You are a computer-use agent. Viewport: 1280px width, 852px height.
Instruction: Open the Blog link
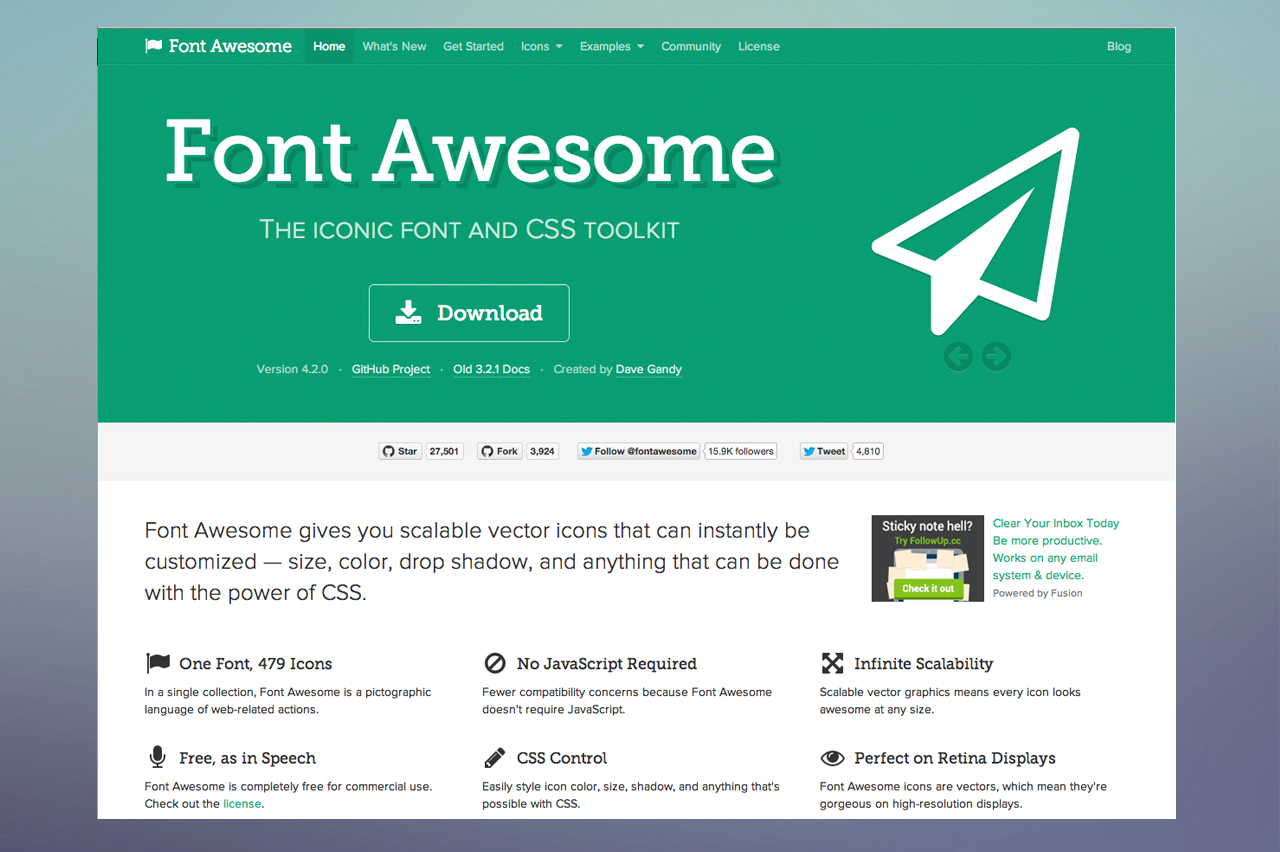[x=1119, y=46]
